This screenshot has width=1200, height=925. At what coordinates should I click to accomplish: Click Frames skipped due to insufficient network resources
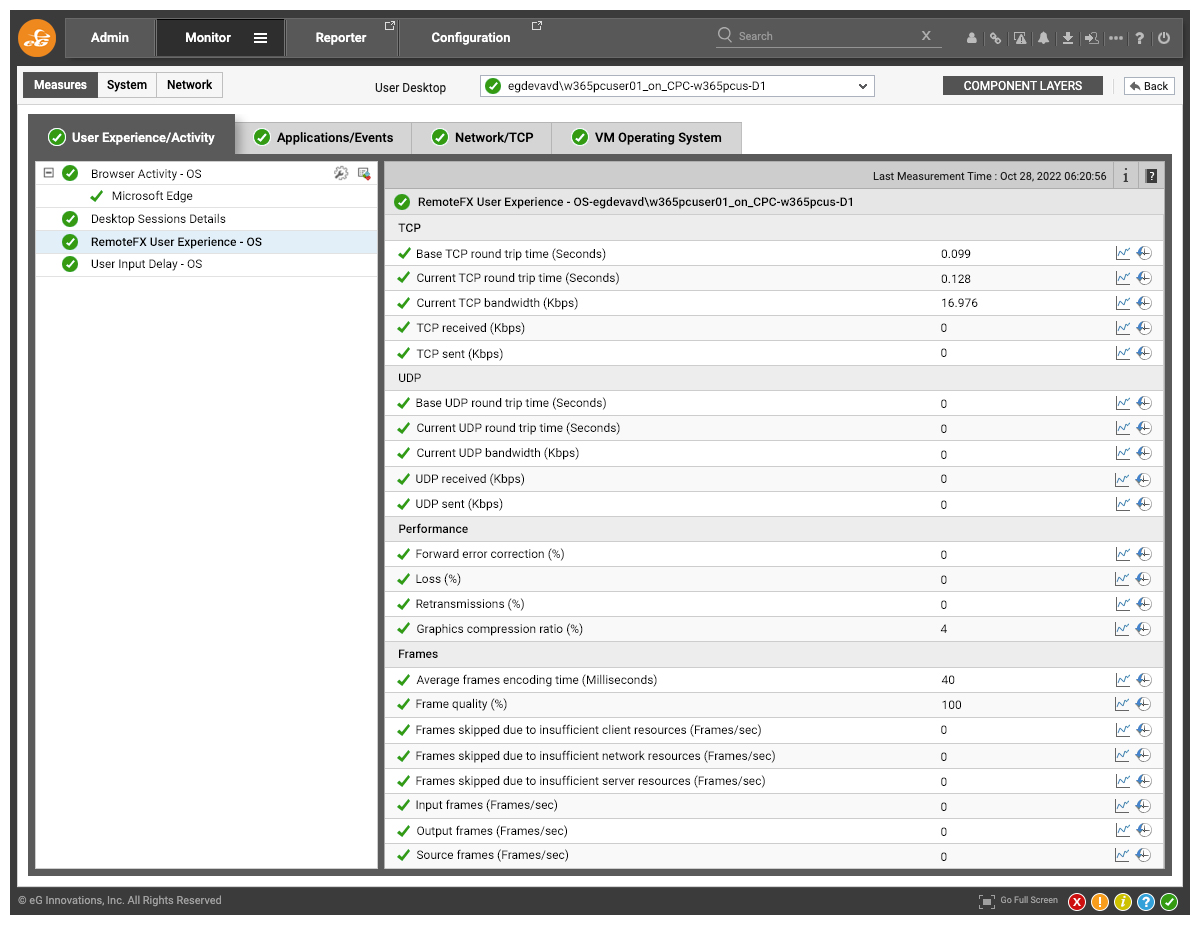(596, 756)
